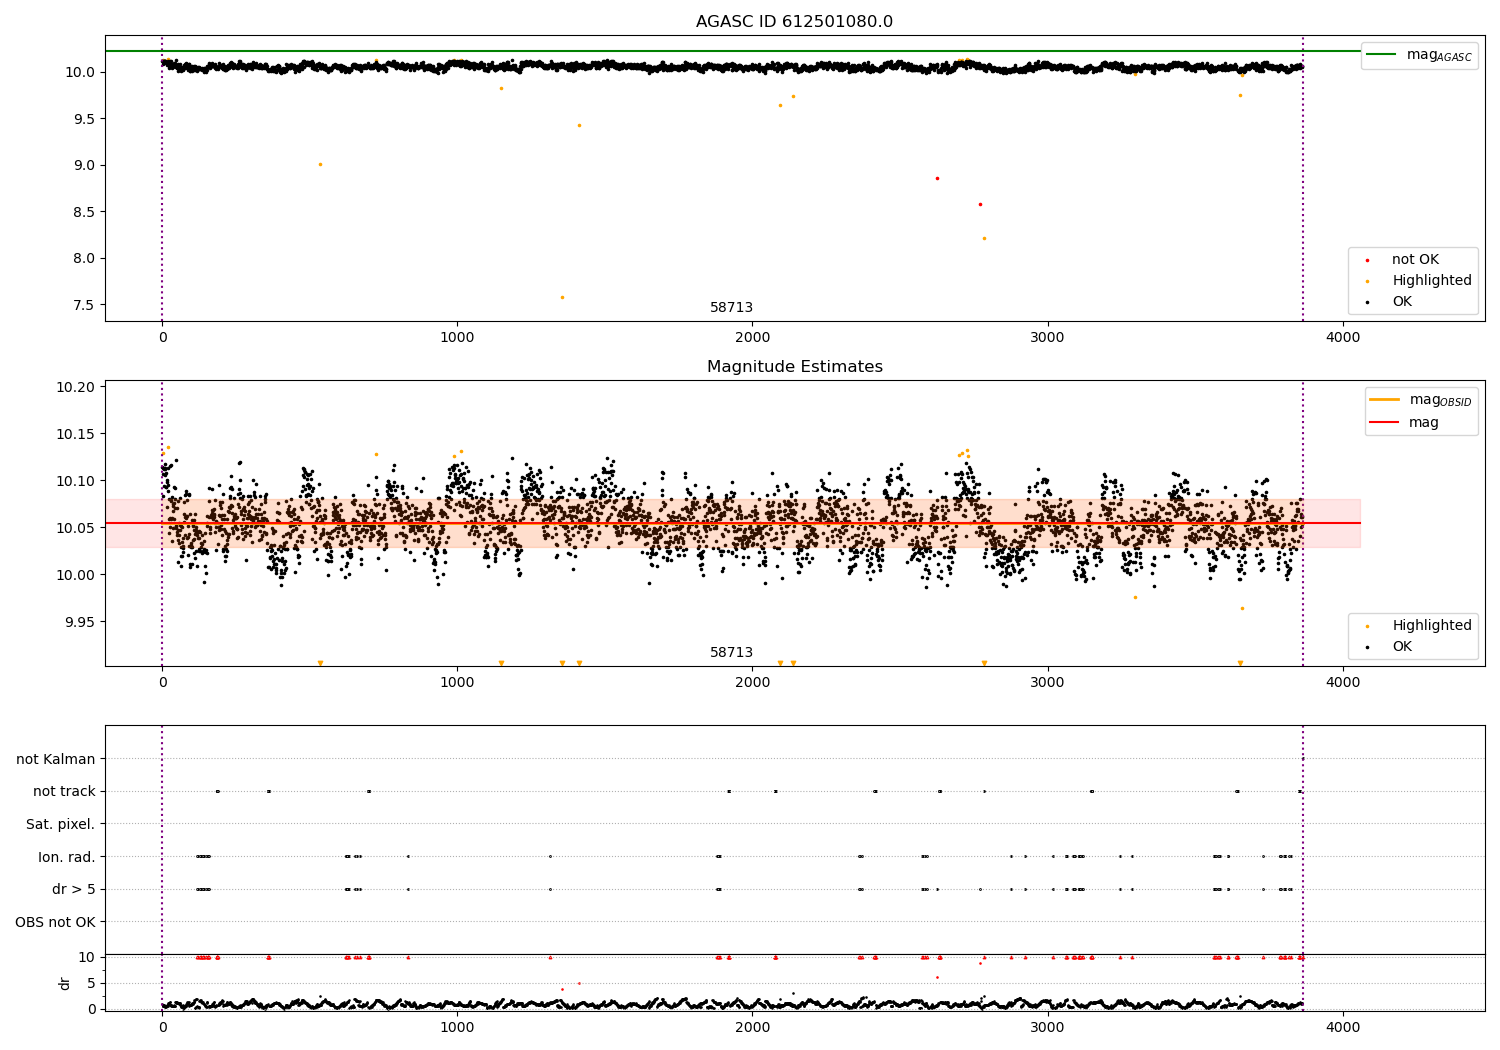Click the '2000' x-tick under the bottom plot
This screenshot has width=1500, height=1050.
[752, 1027]
